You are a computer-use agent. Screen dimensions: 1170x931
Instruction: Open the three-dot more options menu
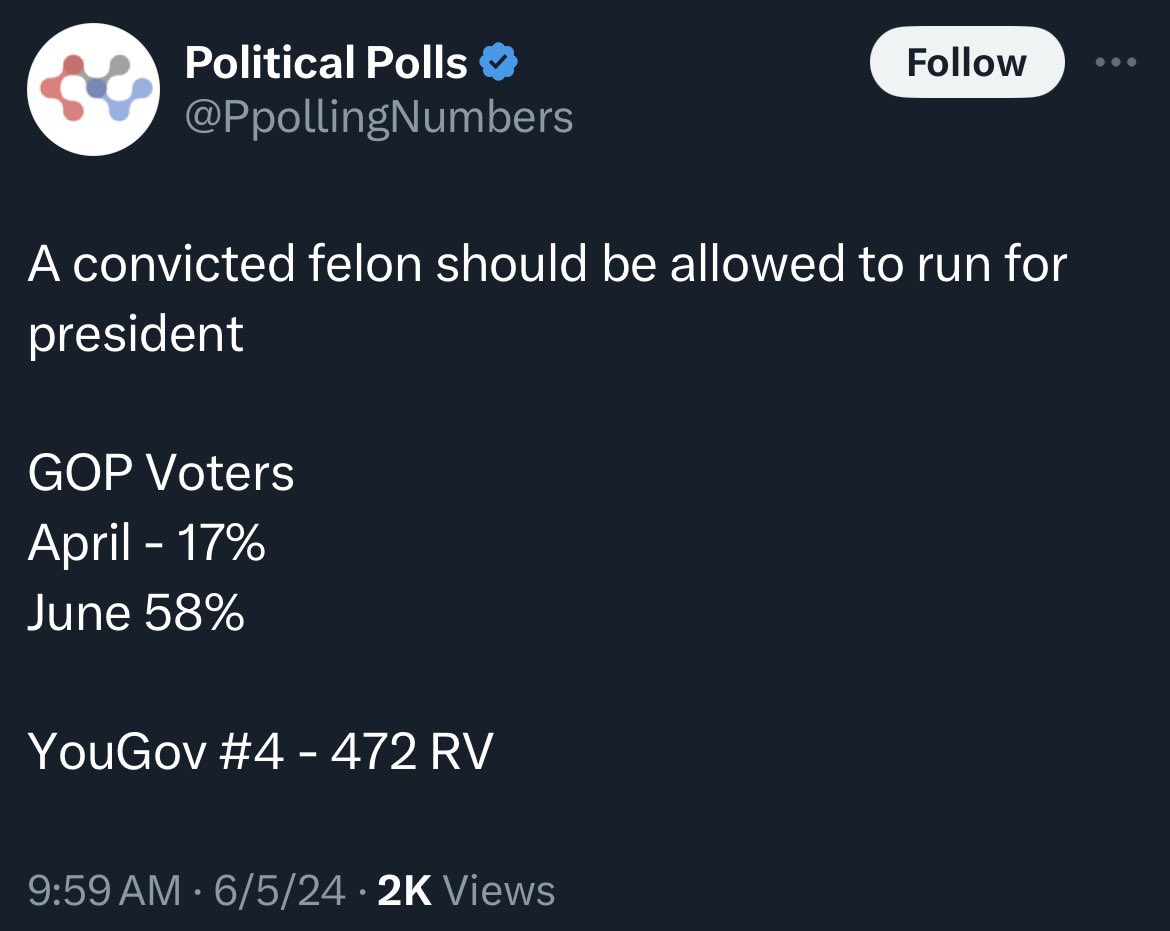coord(1116,62)
